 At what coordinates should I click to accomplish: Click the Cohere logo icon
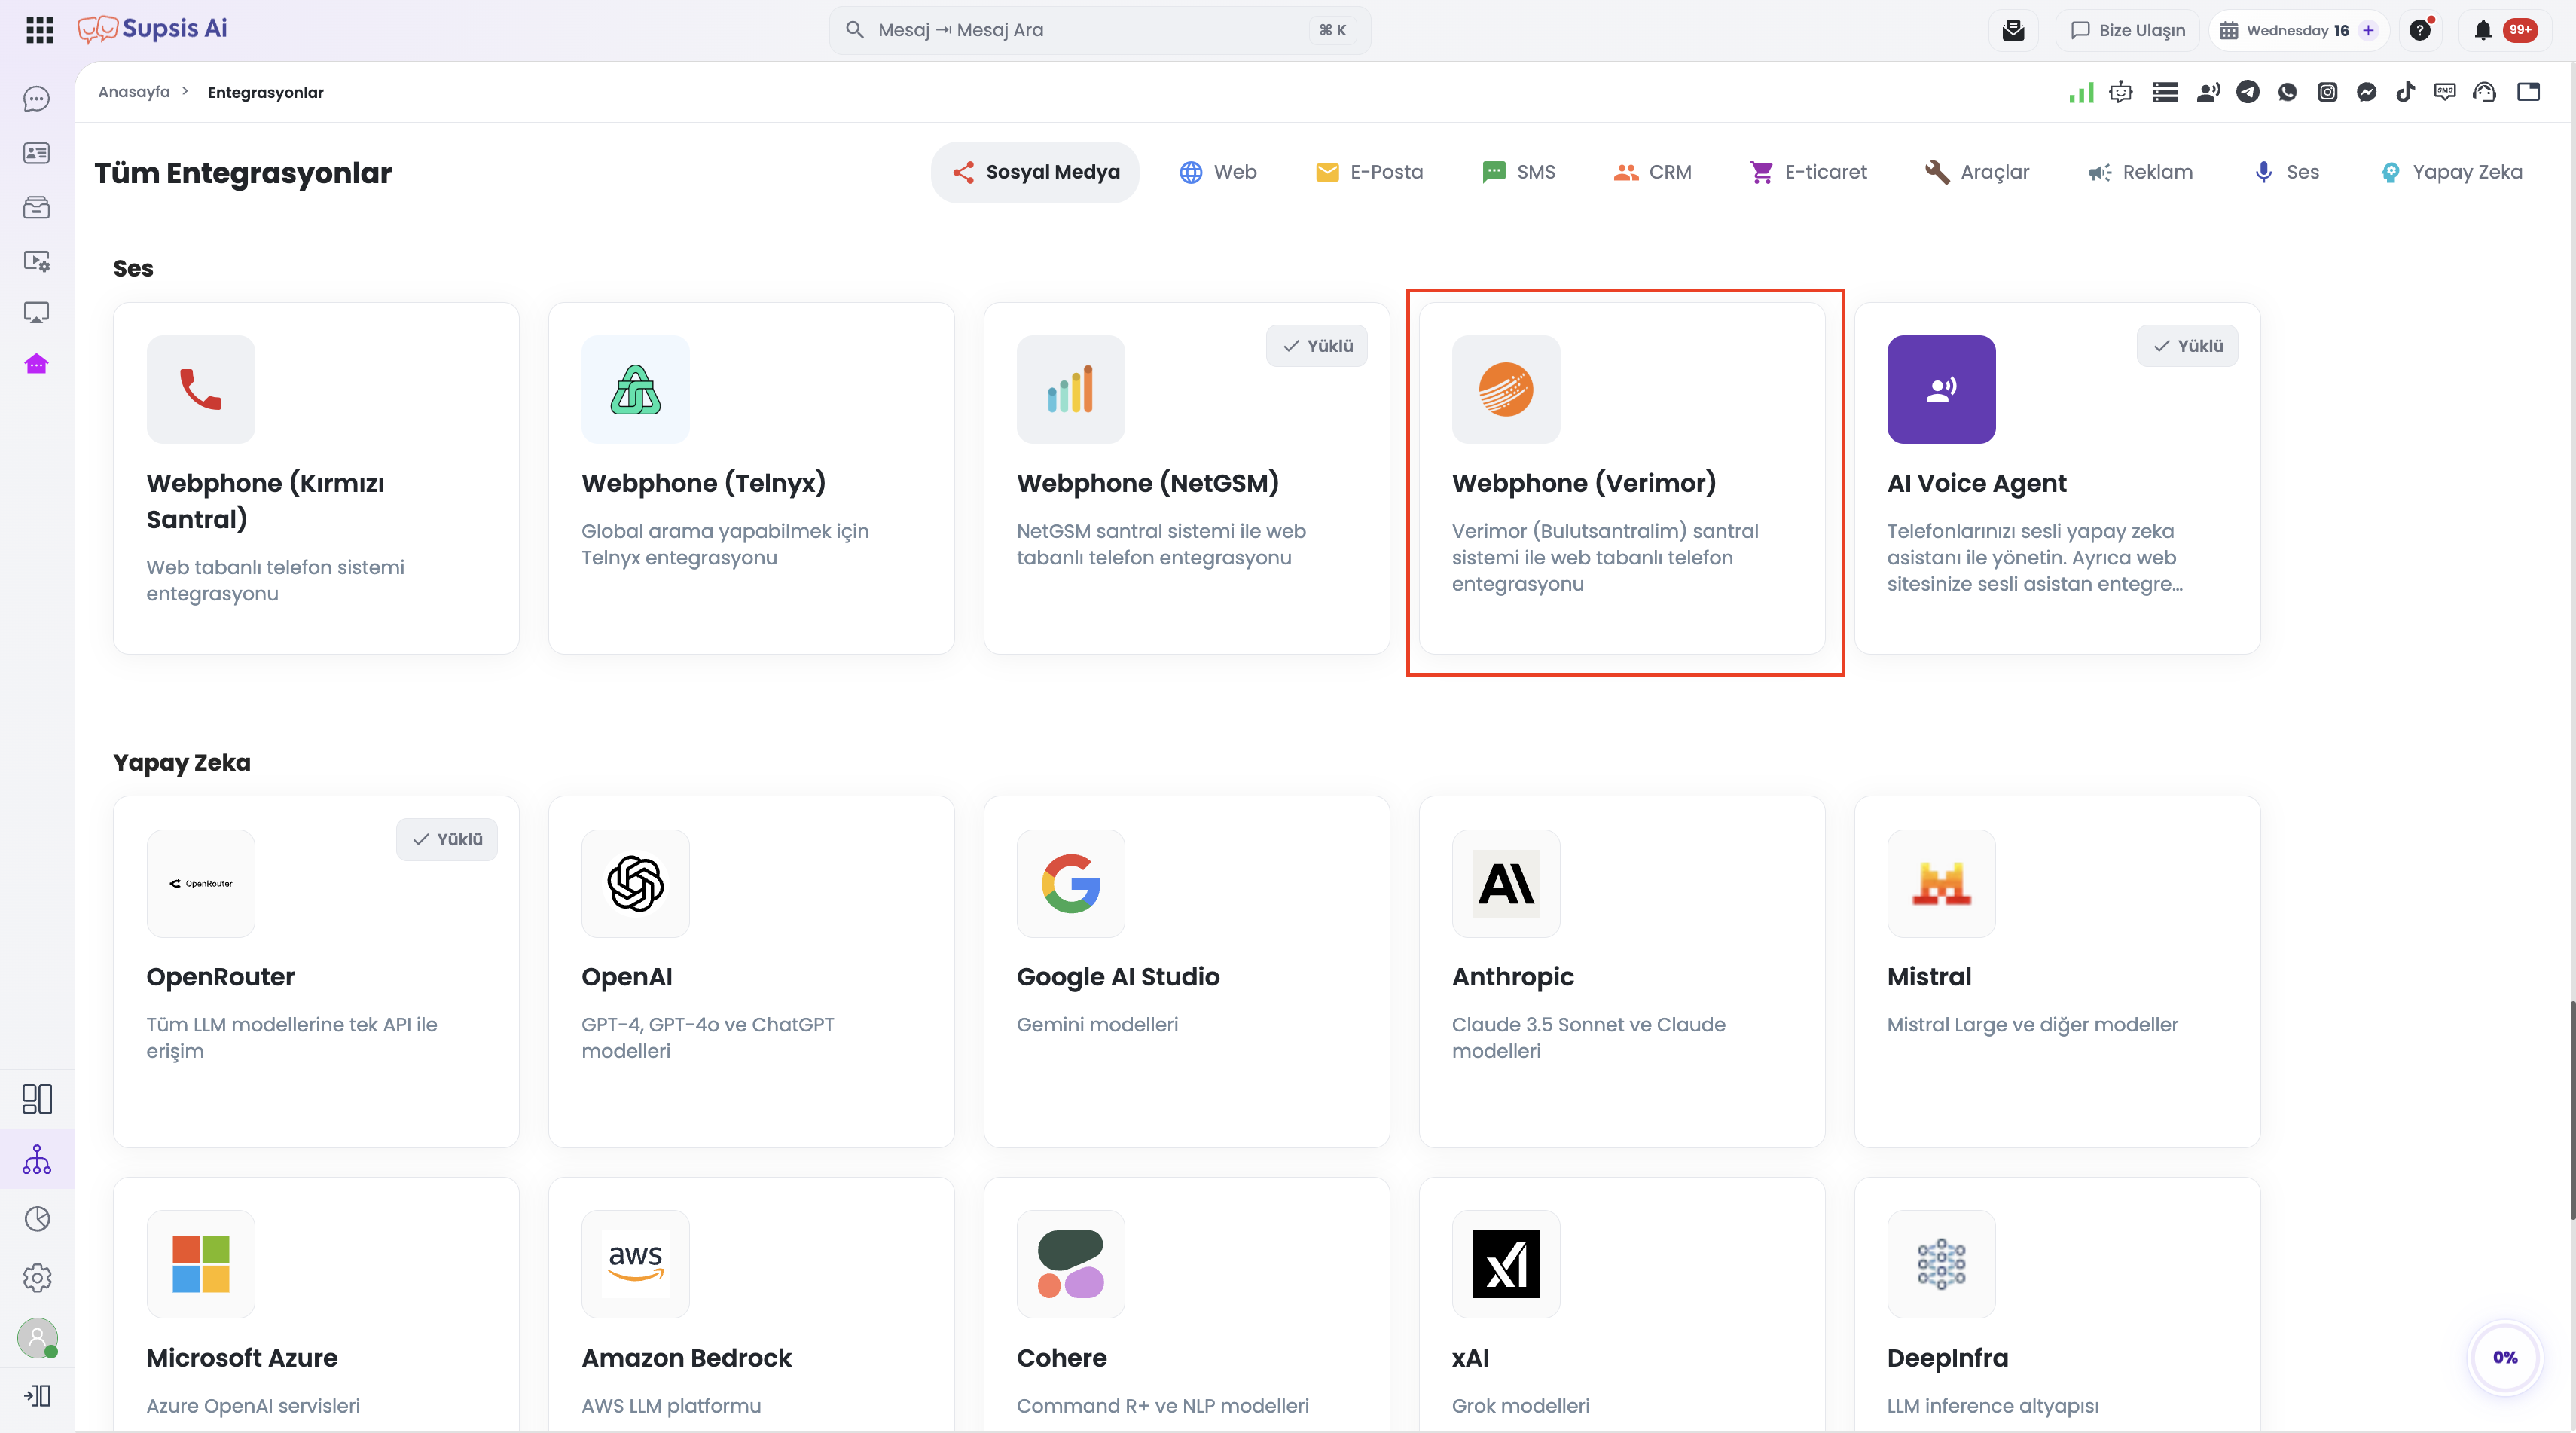pyautogui.click(x=1071, y=1264)
